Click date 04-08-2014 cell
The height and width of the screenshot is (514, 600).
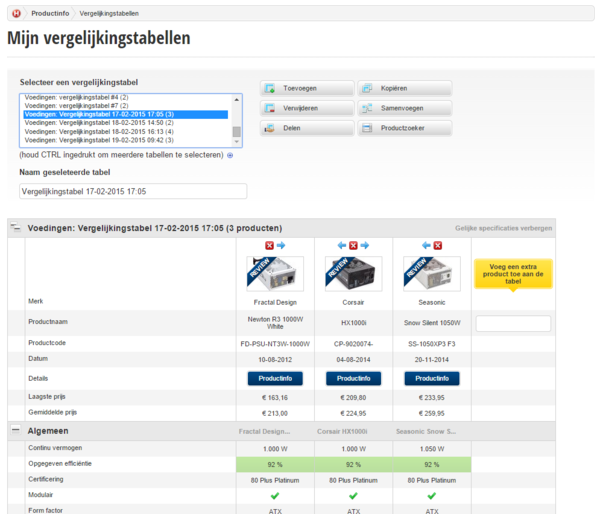pyautogui.click(x=353, y=360)
